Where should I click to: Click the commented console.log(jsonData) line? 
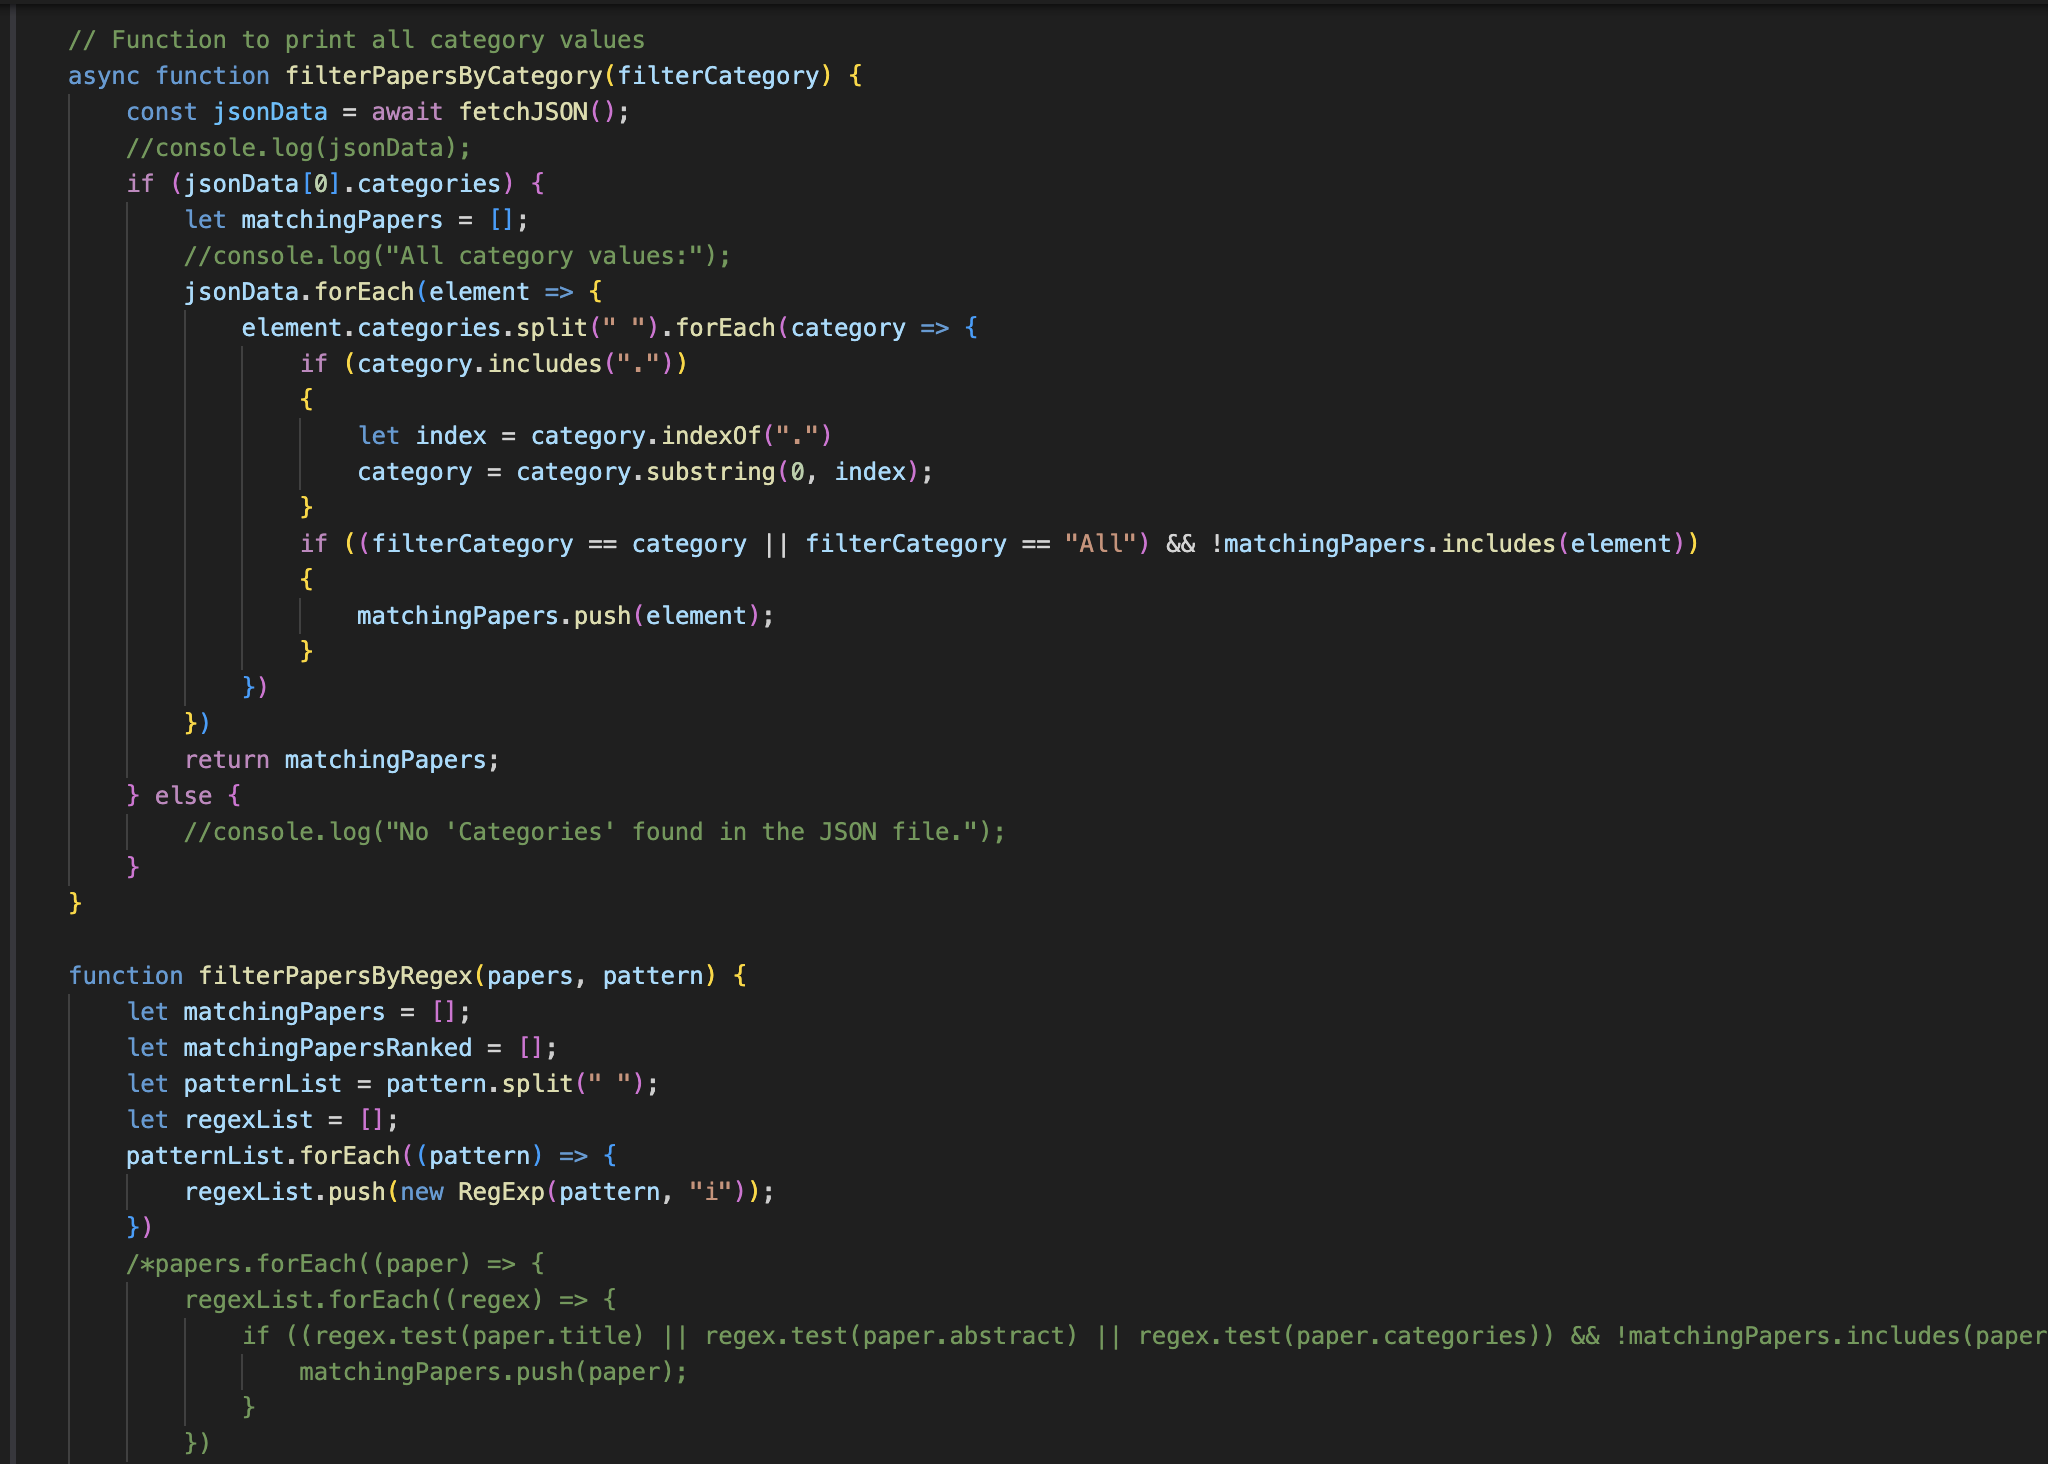pyautogui.click(x=298, y=148)
